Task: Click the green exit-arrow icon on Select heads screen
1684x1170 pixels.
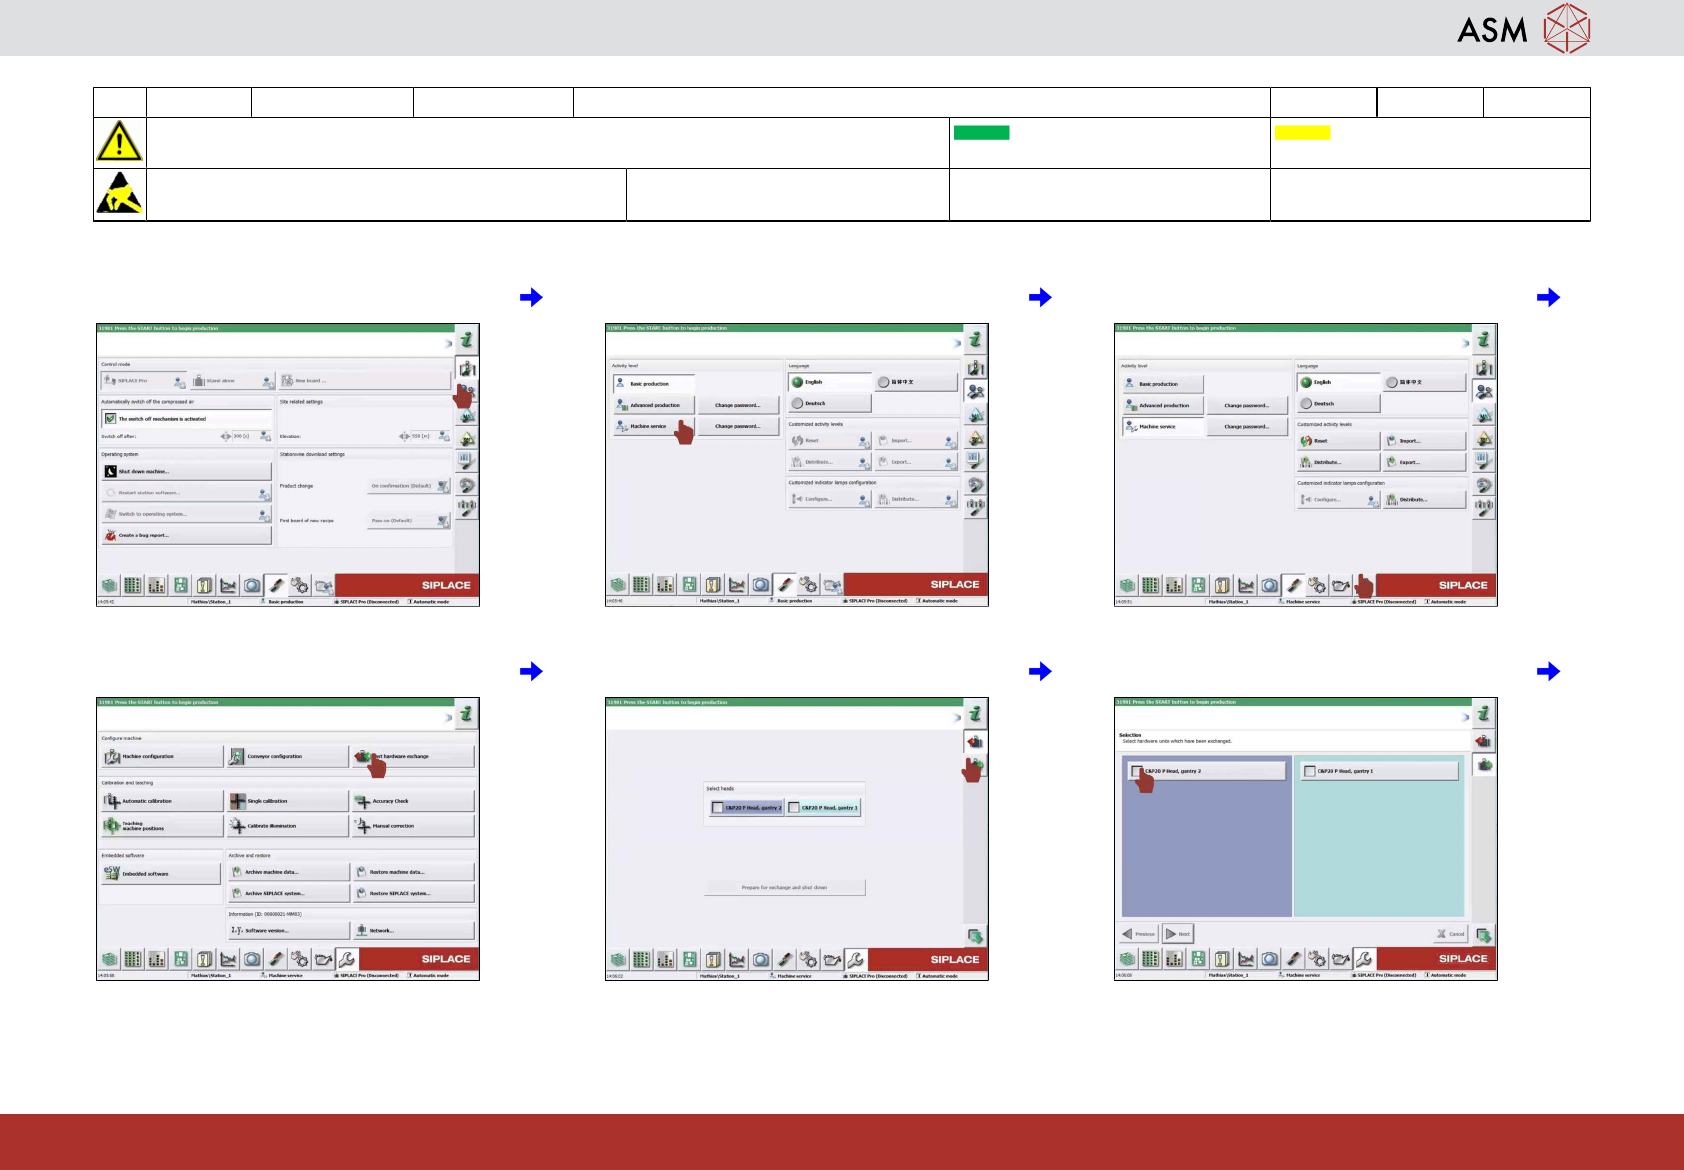Action: 975,936
